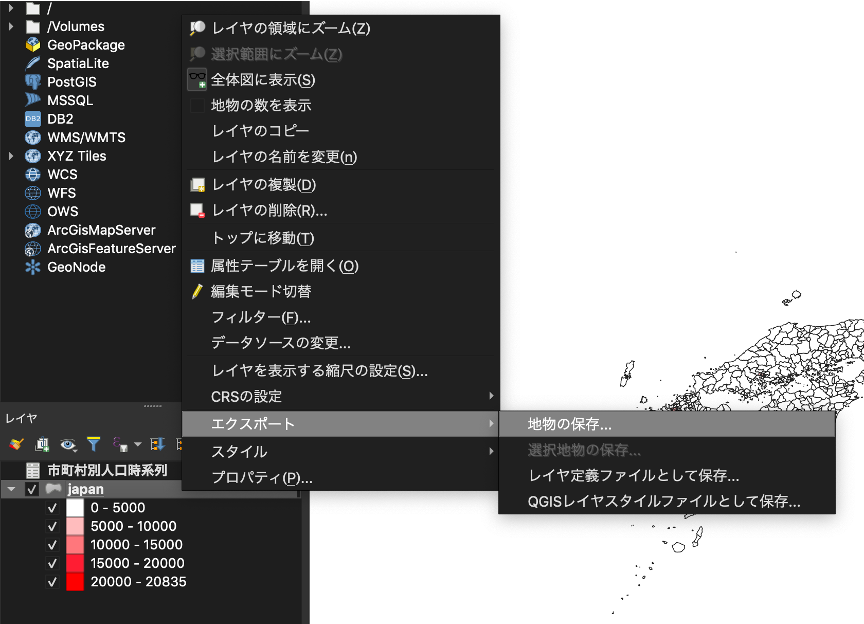864x624 pixels.
Task: Enable the 地物の数を表示 checkbox
Action: 197,105
